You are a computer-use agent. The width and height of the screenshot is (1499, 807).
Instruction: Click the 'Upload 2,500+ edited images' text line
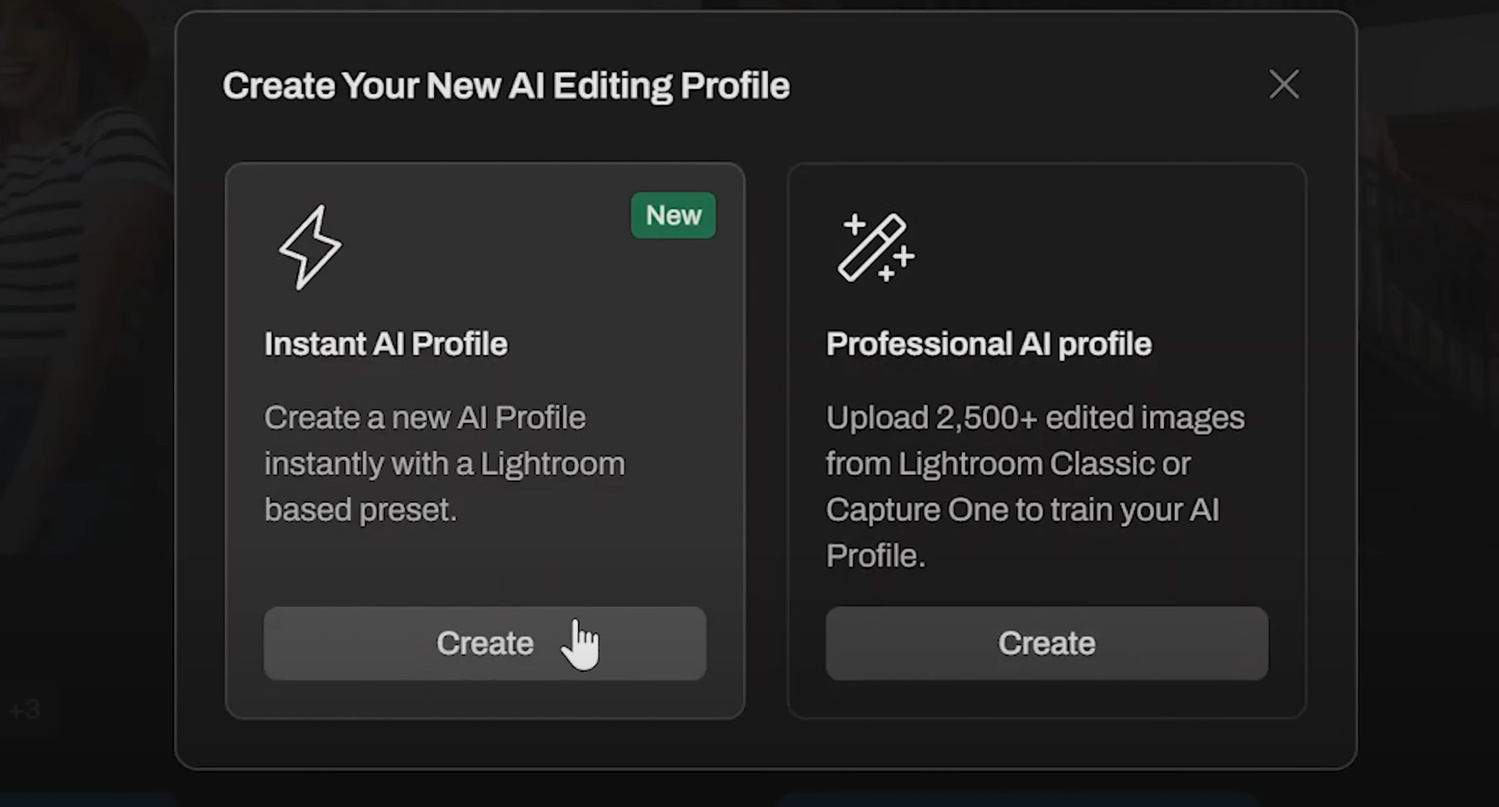[x=1035, y=417]
